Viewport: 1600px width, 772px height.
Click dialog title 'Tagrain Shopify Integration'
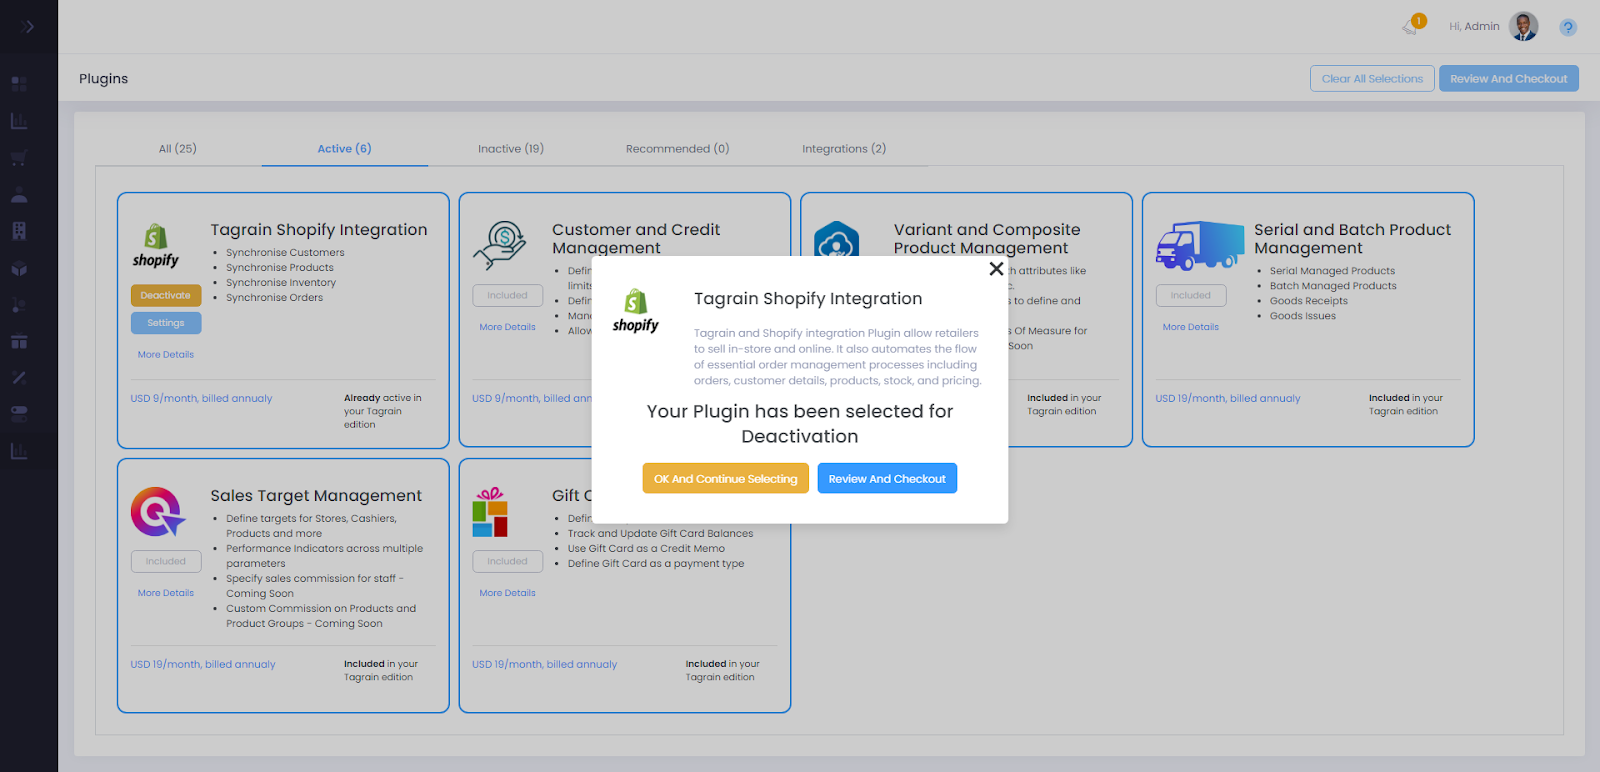[x=808, y=299]
